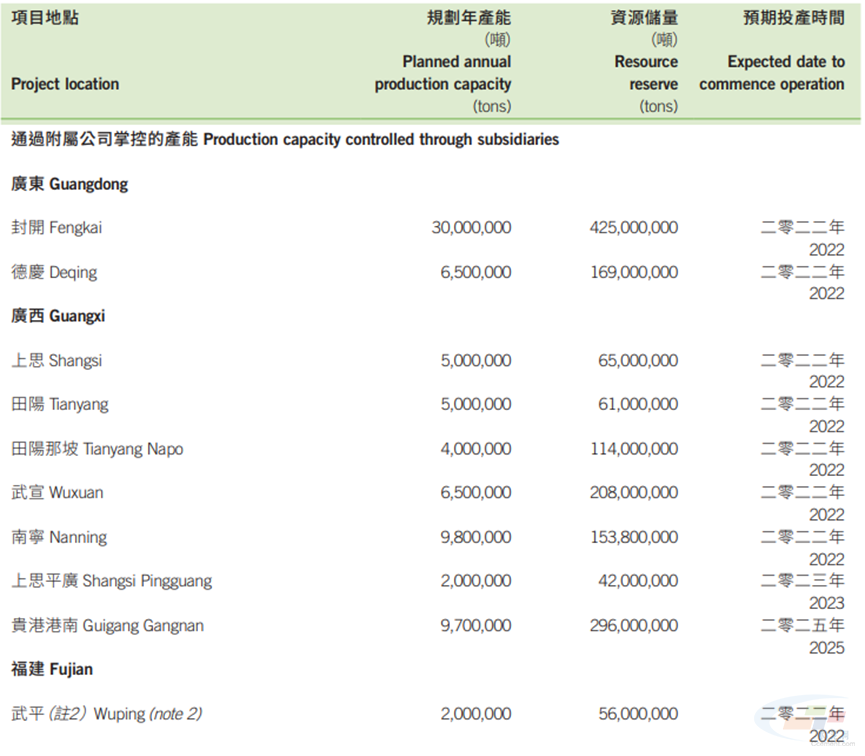Click the Guangxi section heading
865x756 pixels.
(60, 315)
